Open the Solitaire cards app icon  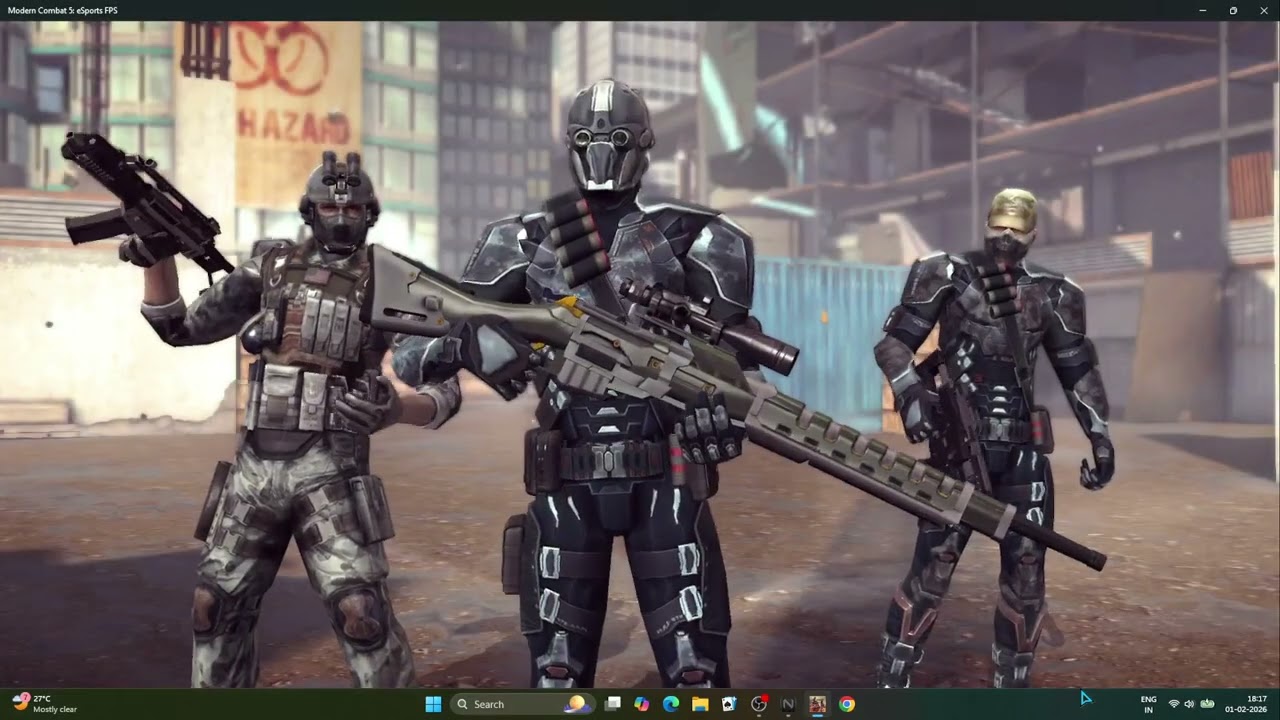point(729,704)
